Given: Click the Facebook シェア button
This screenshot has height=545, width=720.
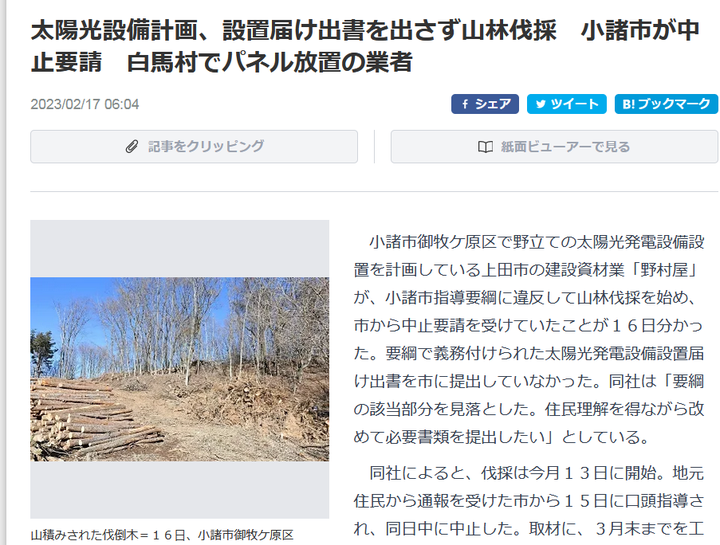Looking at the screenshot, I should click(485, 104).
